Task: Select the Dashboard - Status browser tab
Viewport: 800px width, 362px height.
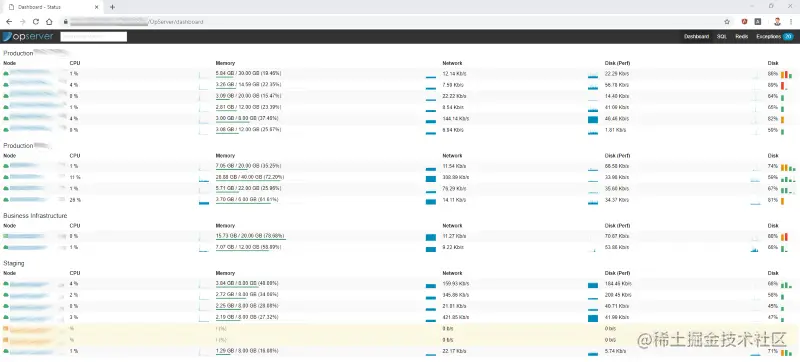Action: [x=54, y=7]
